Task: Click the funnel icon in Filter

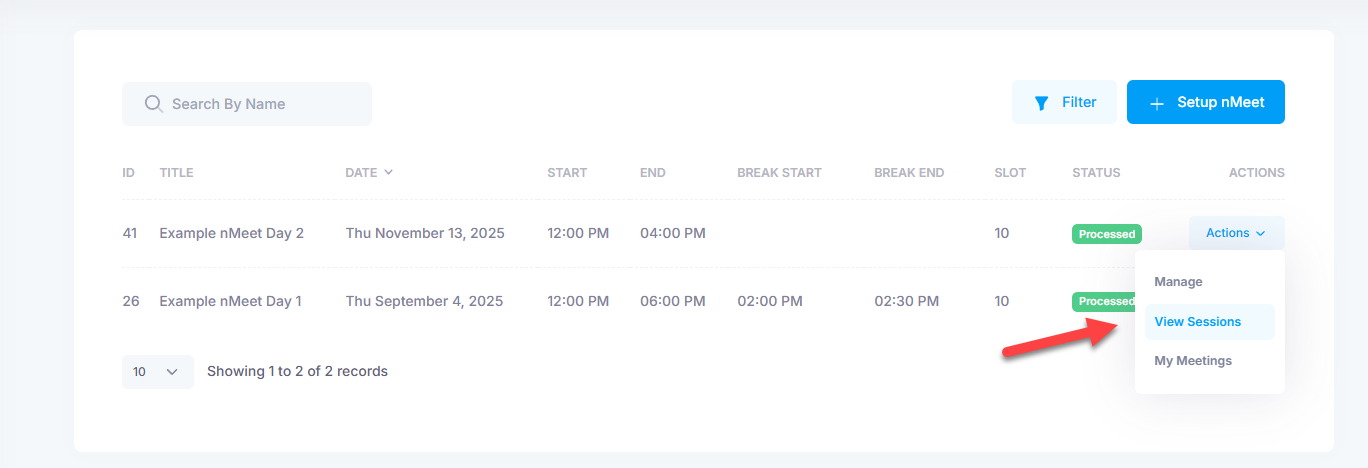Action: coord(1041,103)
